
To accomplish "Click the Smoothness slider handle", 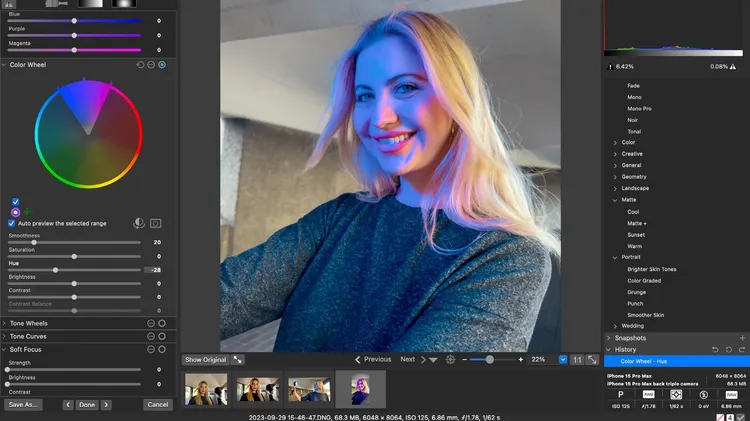I will point(34,243).
